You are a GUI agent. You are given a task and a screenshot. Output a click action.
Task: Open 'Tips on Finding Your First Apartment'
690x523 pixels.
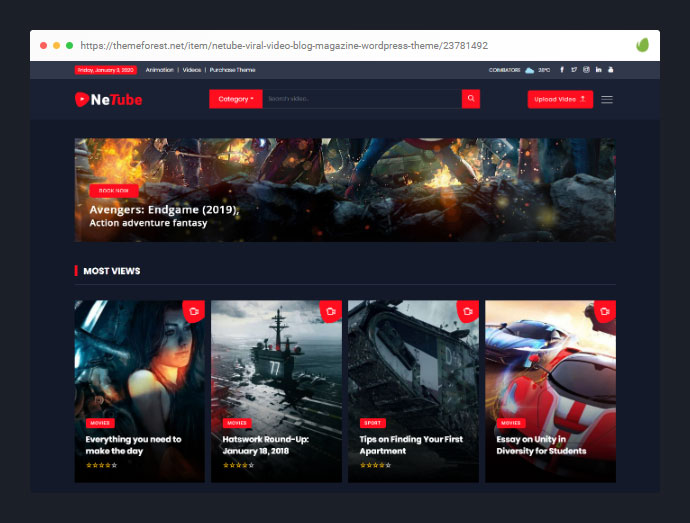coord(411,445)
